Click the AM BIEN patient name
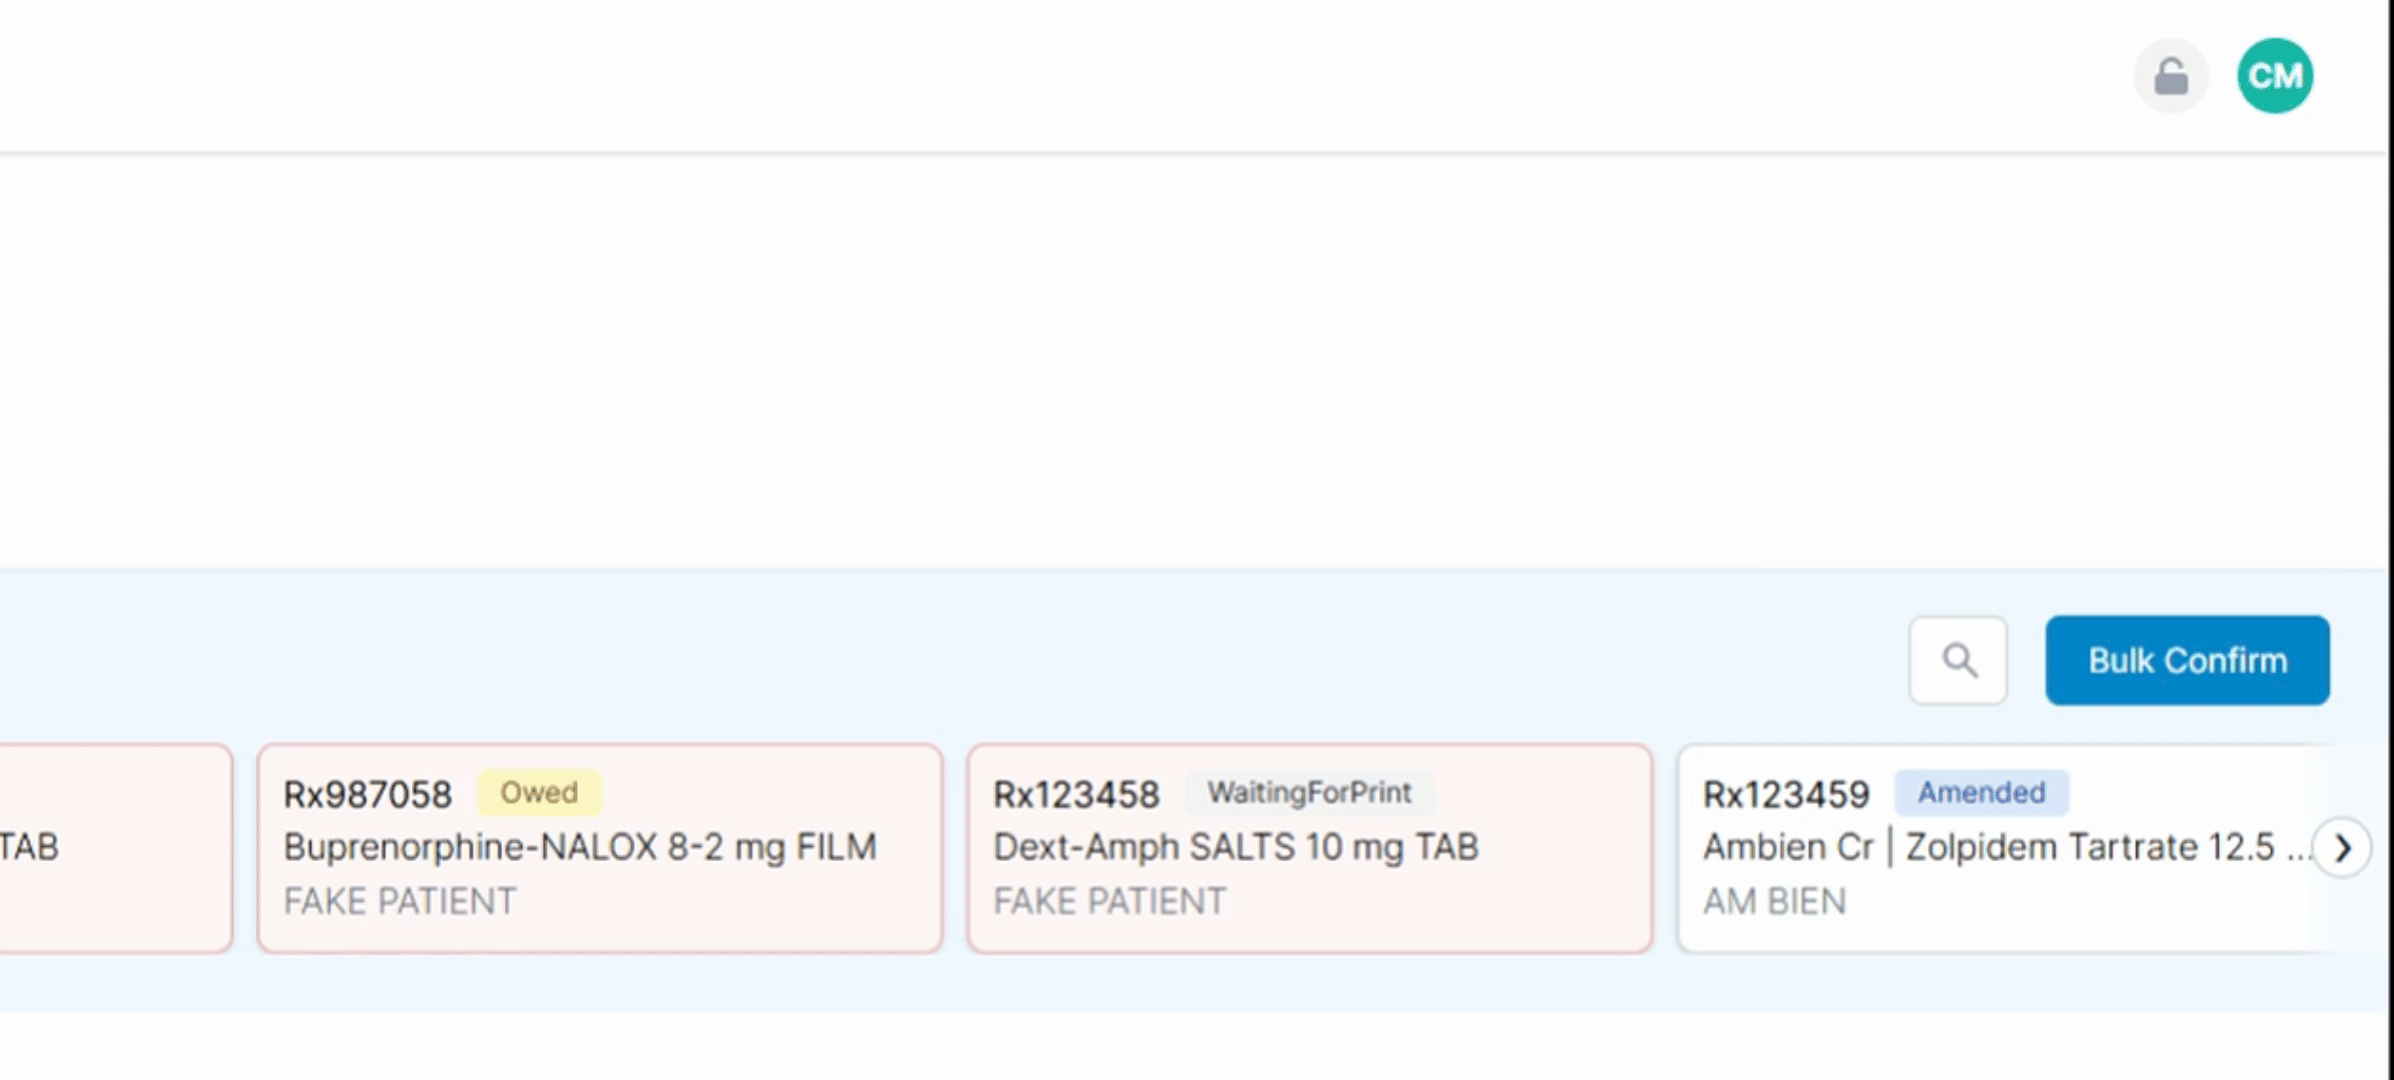This screenshot has height=1080, width=2394. click(x=1775, y=901)
